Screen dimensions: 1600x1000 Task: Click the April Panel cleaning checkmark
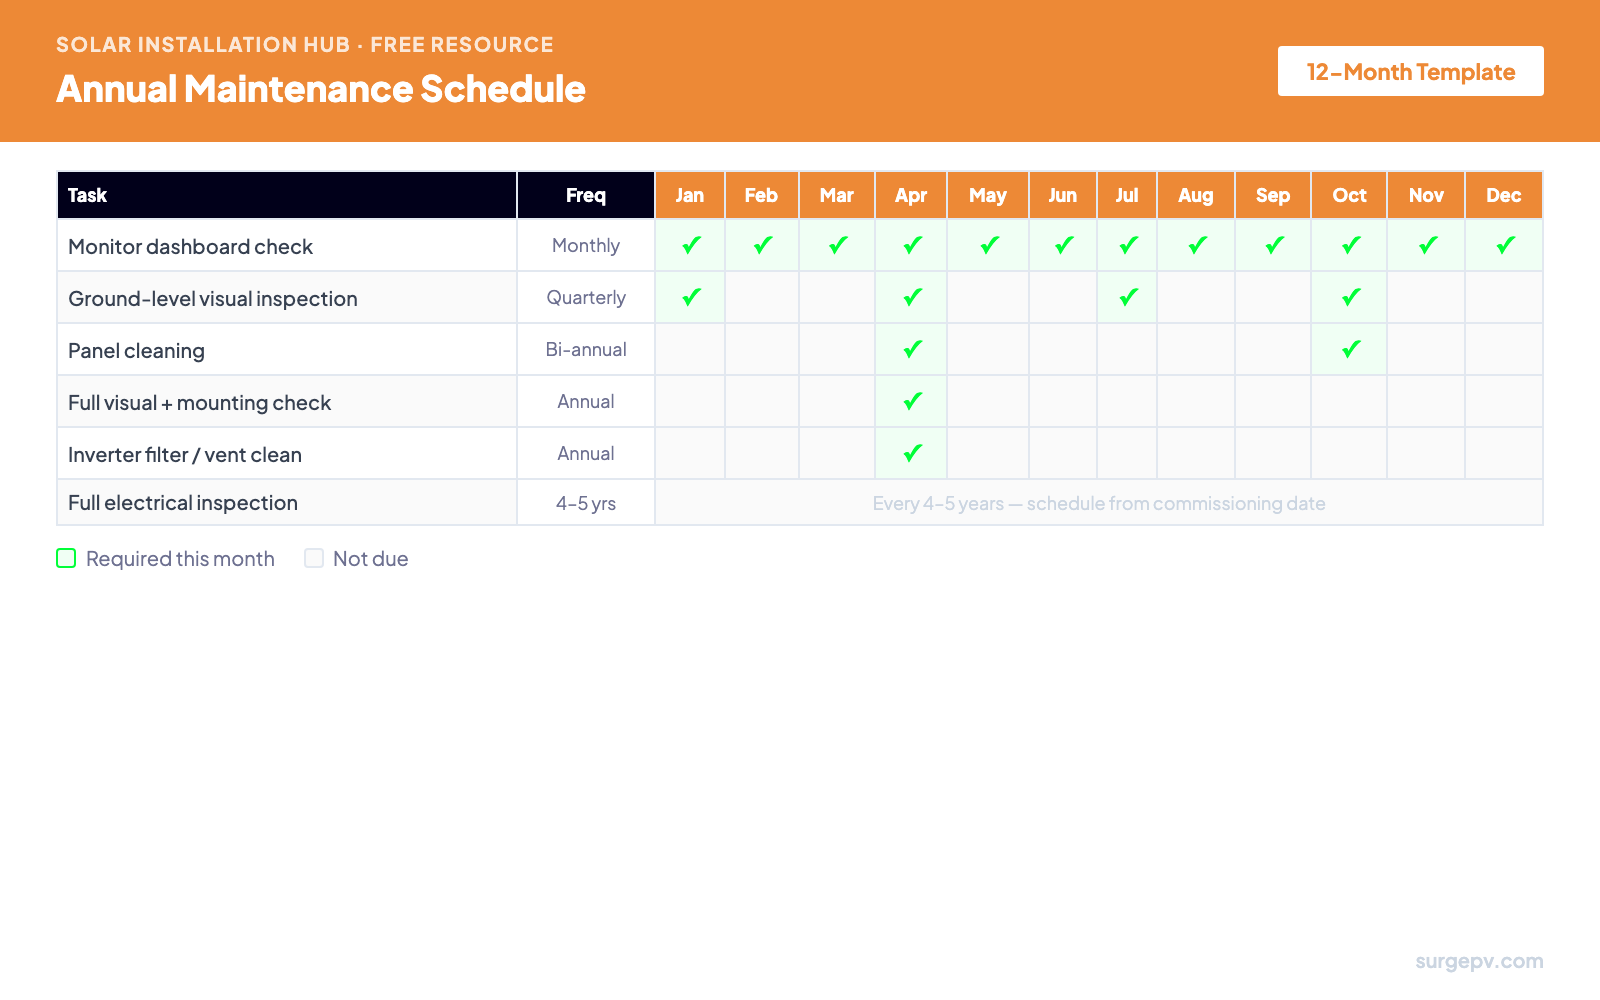[911, 349]
